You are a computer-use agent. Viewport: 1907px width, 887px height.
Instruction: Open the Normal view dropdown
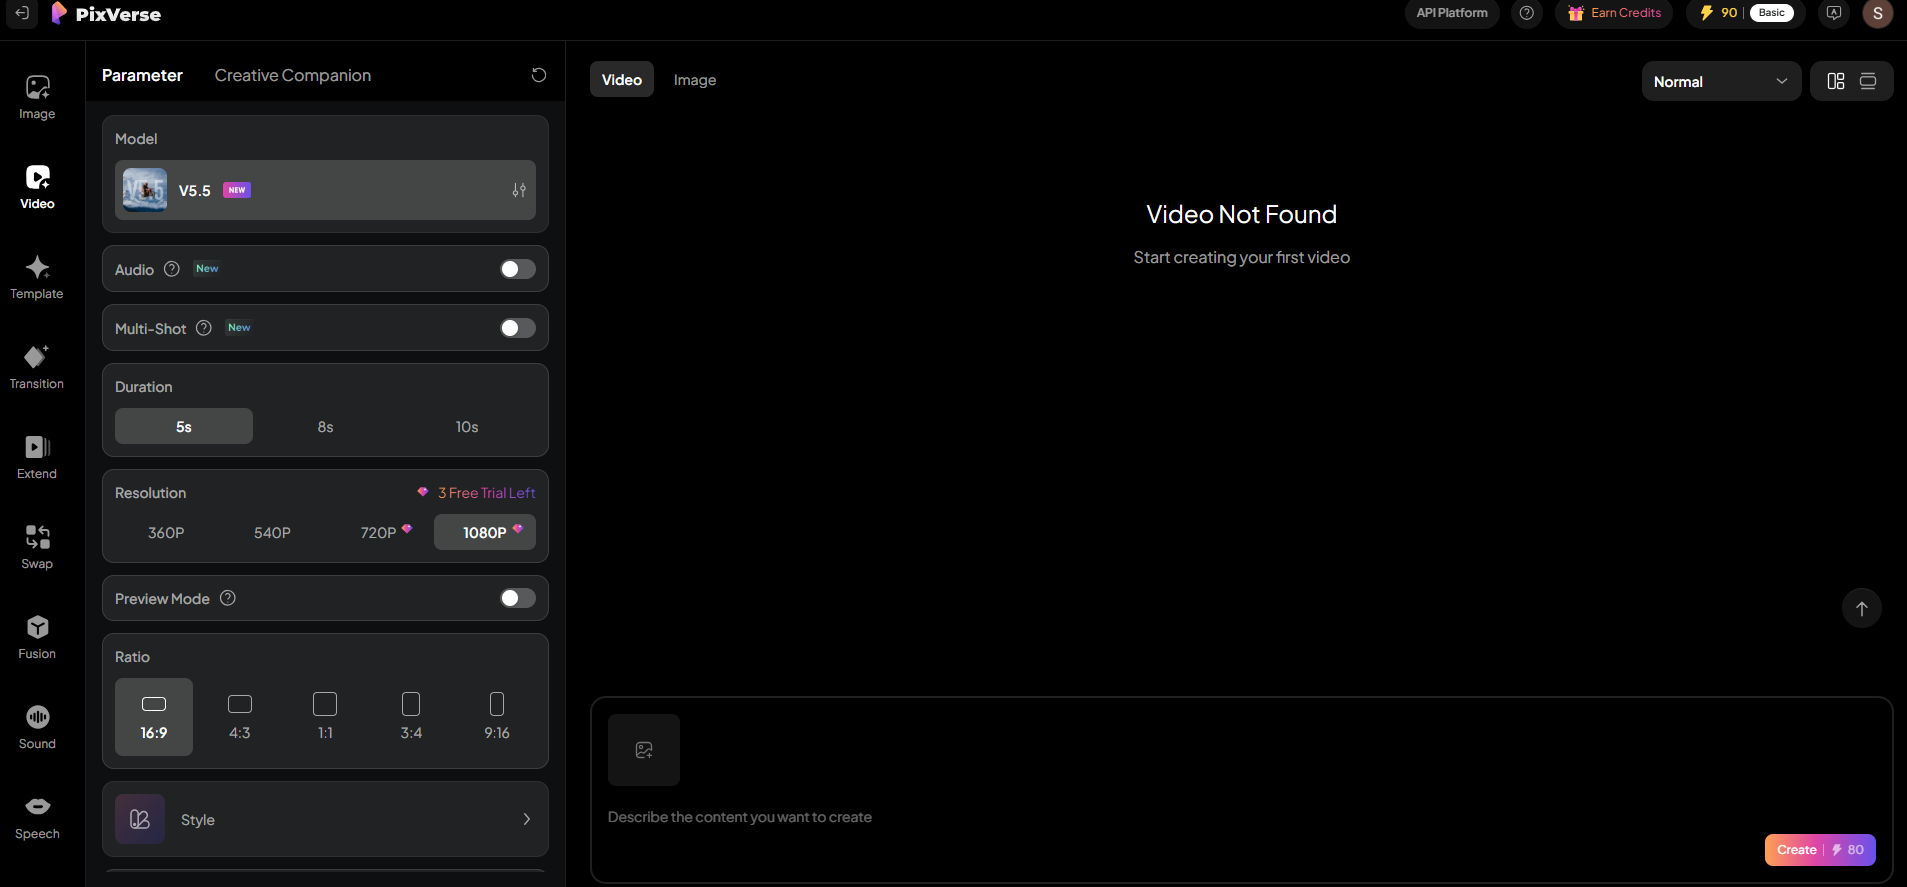pos(1720,82)
